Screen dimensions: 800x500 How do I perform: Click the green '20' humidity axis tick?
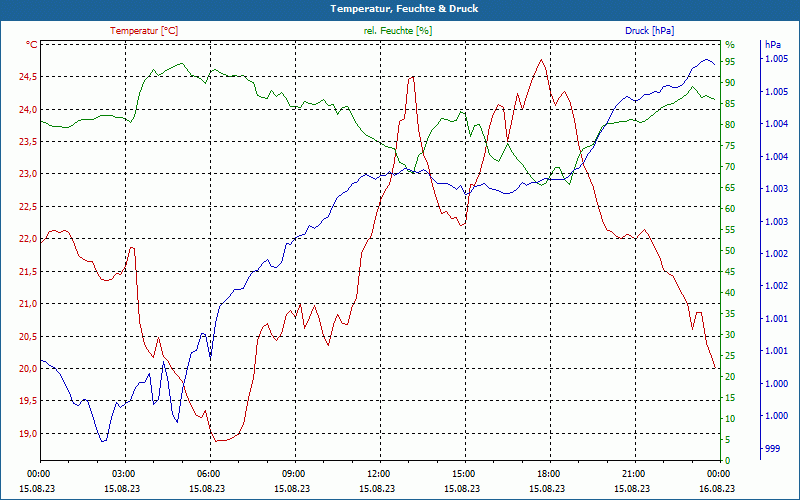[730, 377]
